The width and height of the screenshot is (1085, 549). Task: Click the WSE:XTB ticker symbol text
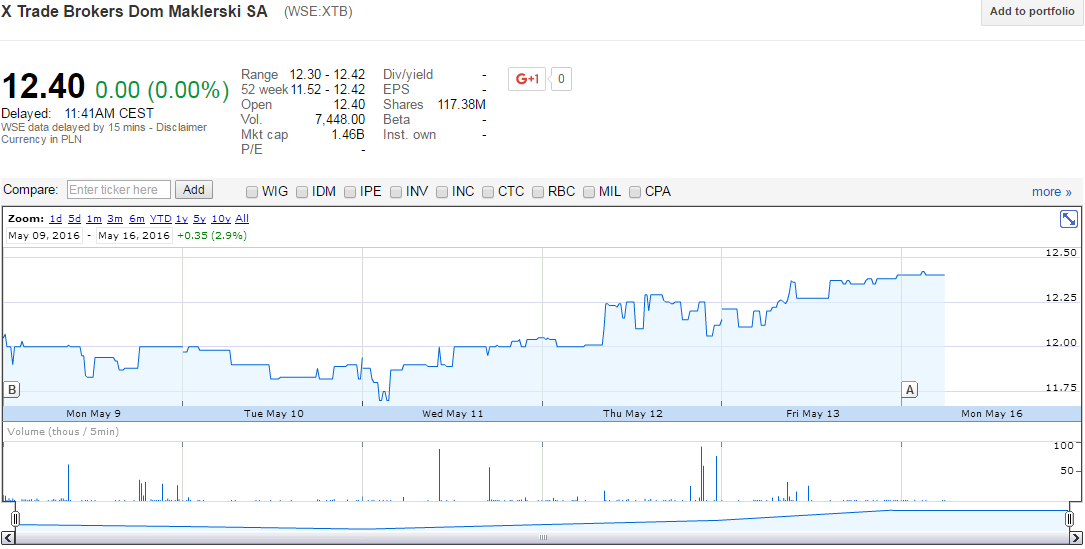point(318,12)
